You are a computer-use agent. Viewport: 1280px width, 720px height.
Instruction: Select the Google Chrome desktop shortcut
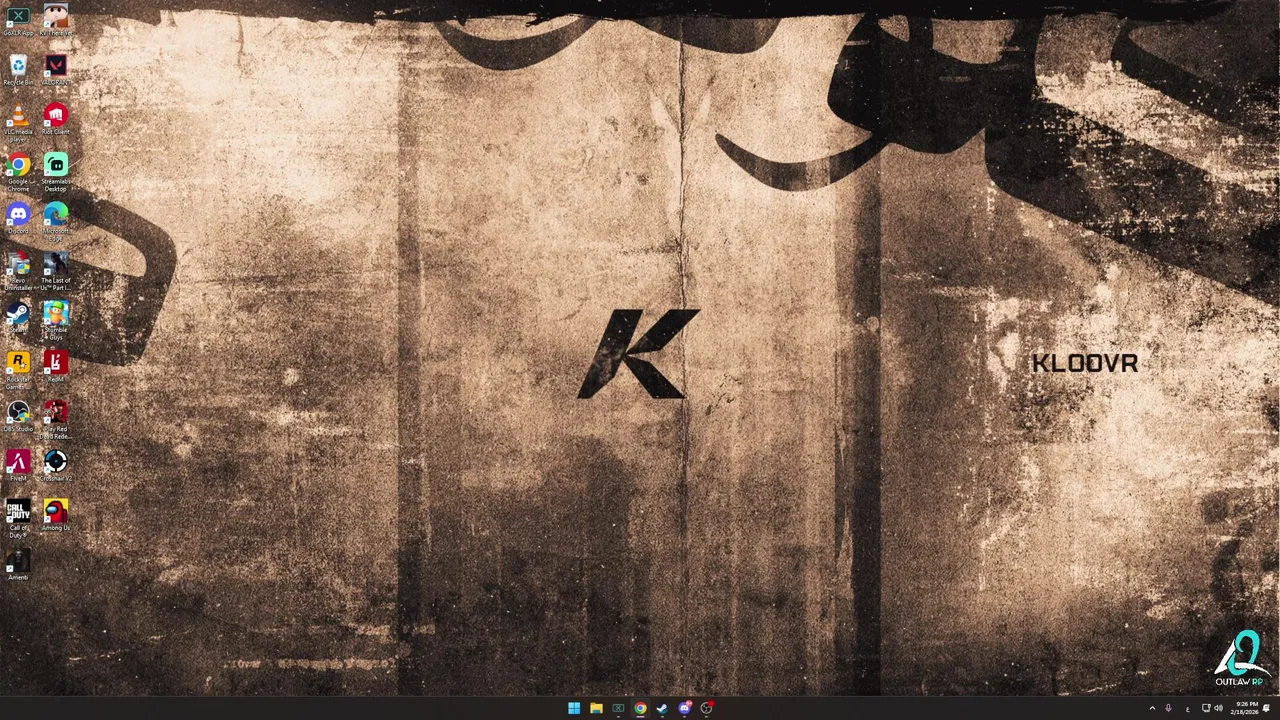tap(18, 172)
